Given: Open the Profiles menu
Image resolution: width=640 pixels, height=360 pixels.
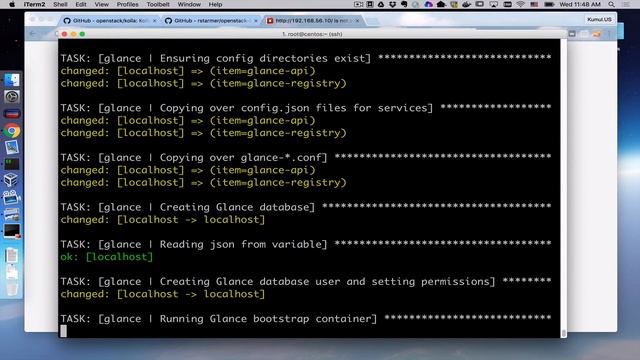Looking at the screenshot, I should coord(128,4).
